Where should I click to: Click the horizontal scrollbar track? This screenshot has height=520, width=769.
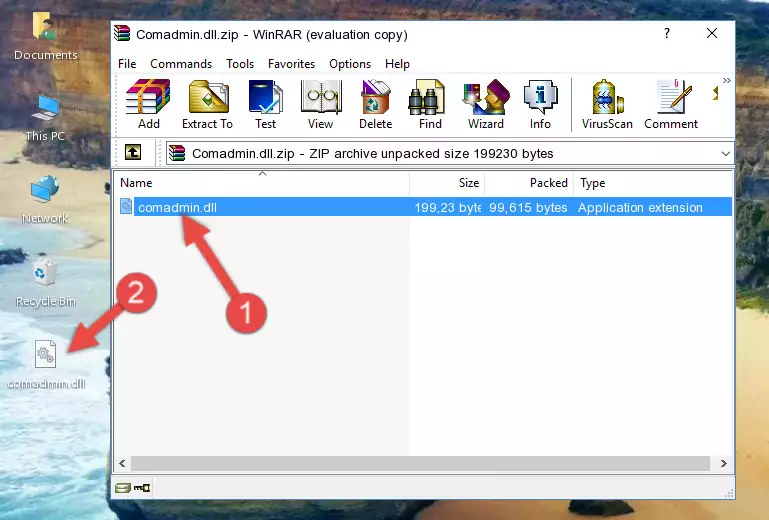tap(420, 463)
